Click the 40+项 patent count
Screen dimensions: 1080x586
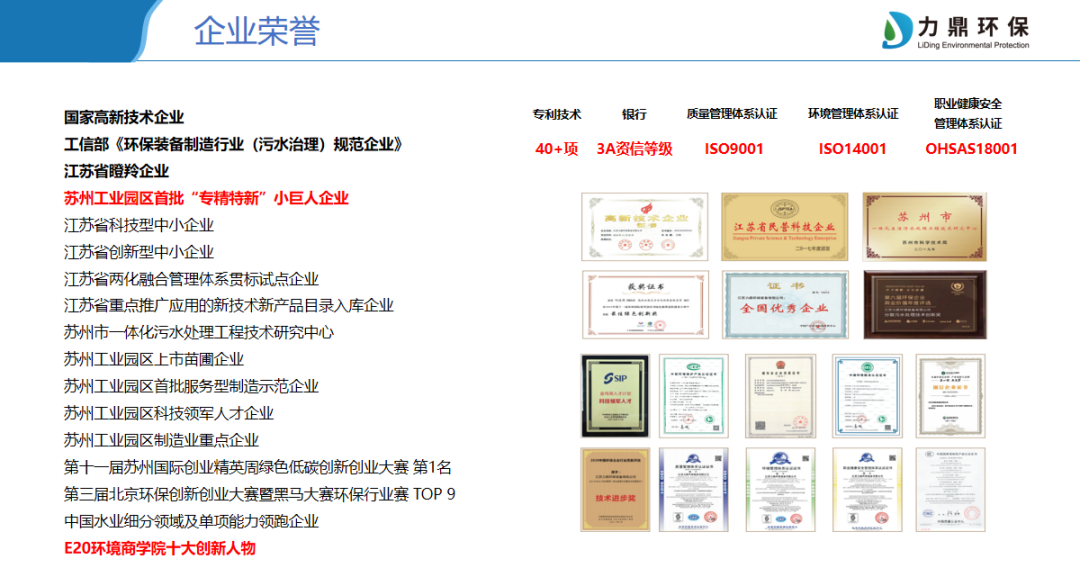point(557,149)
